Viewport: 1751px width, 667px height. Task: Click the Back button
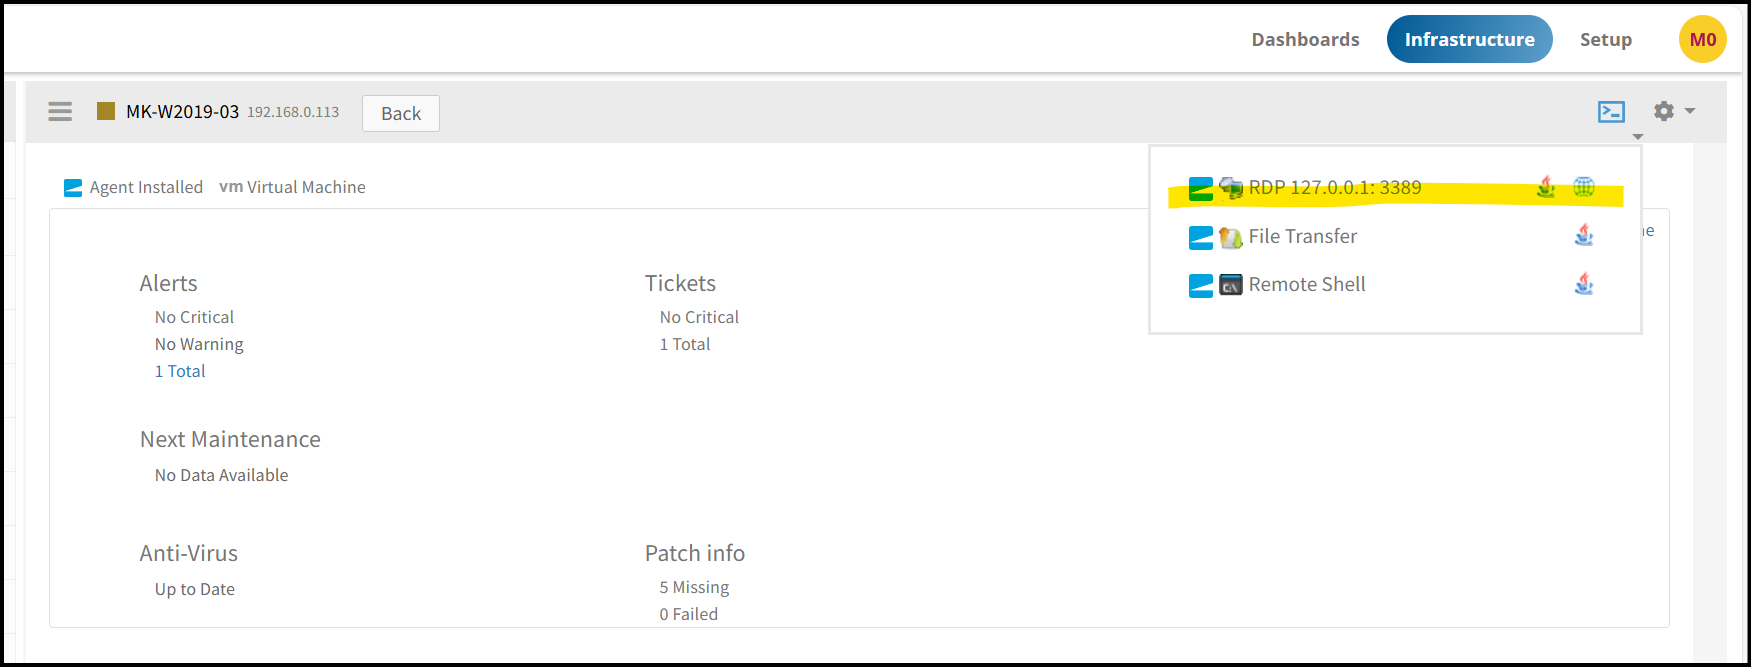point(401,113)
